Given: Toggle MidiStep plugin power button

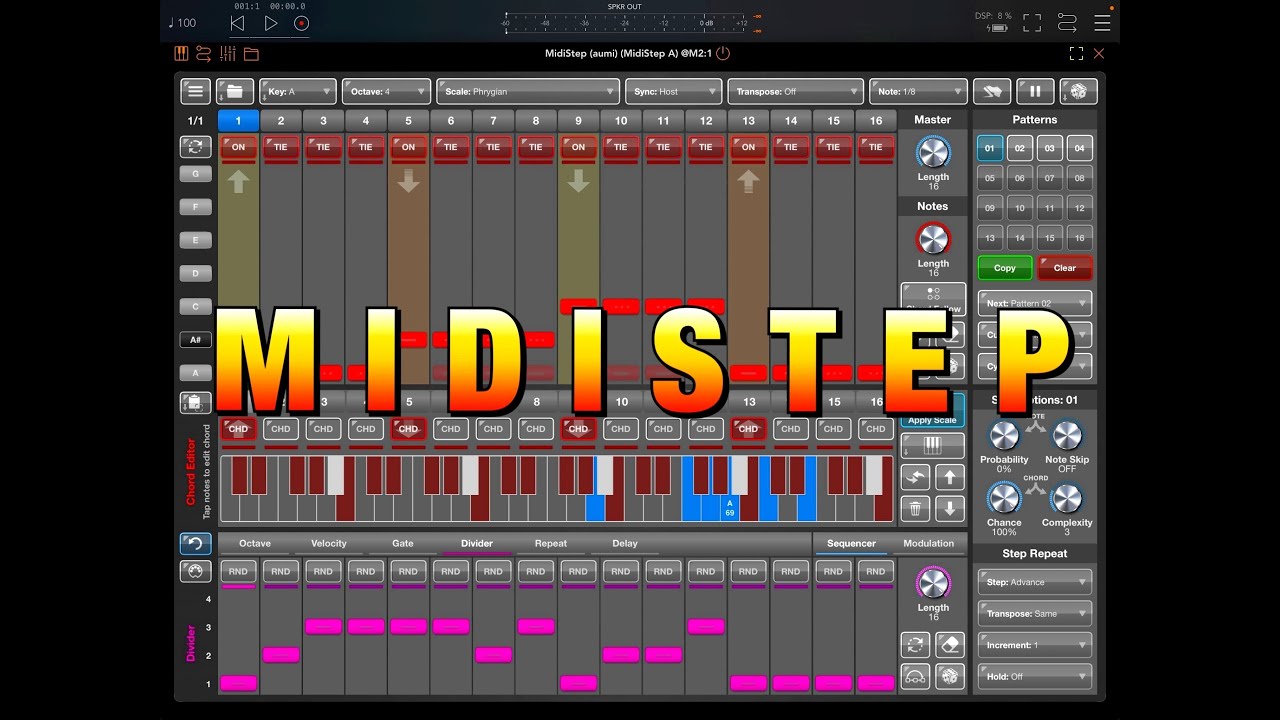Looking at the screenshot, I should (x=723, y=53).
